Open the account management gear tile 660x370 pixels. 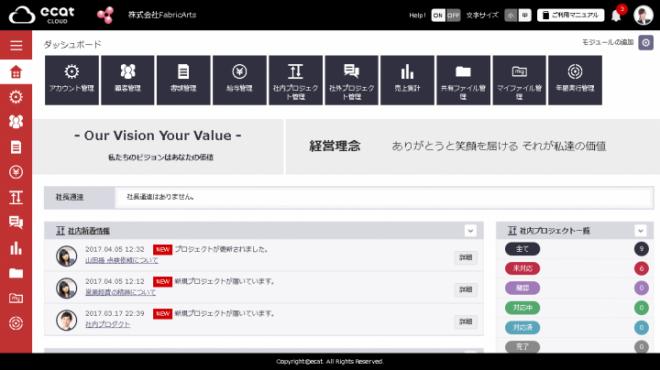pos(72,80)
